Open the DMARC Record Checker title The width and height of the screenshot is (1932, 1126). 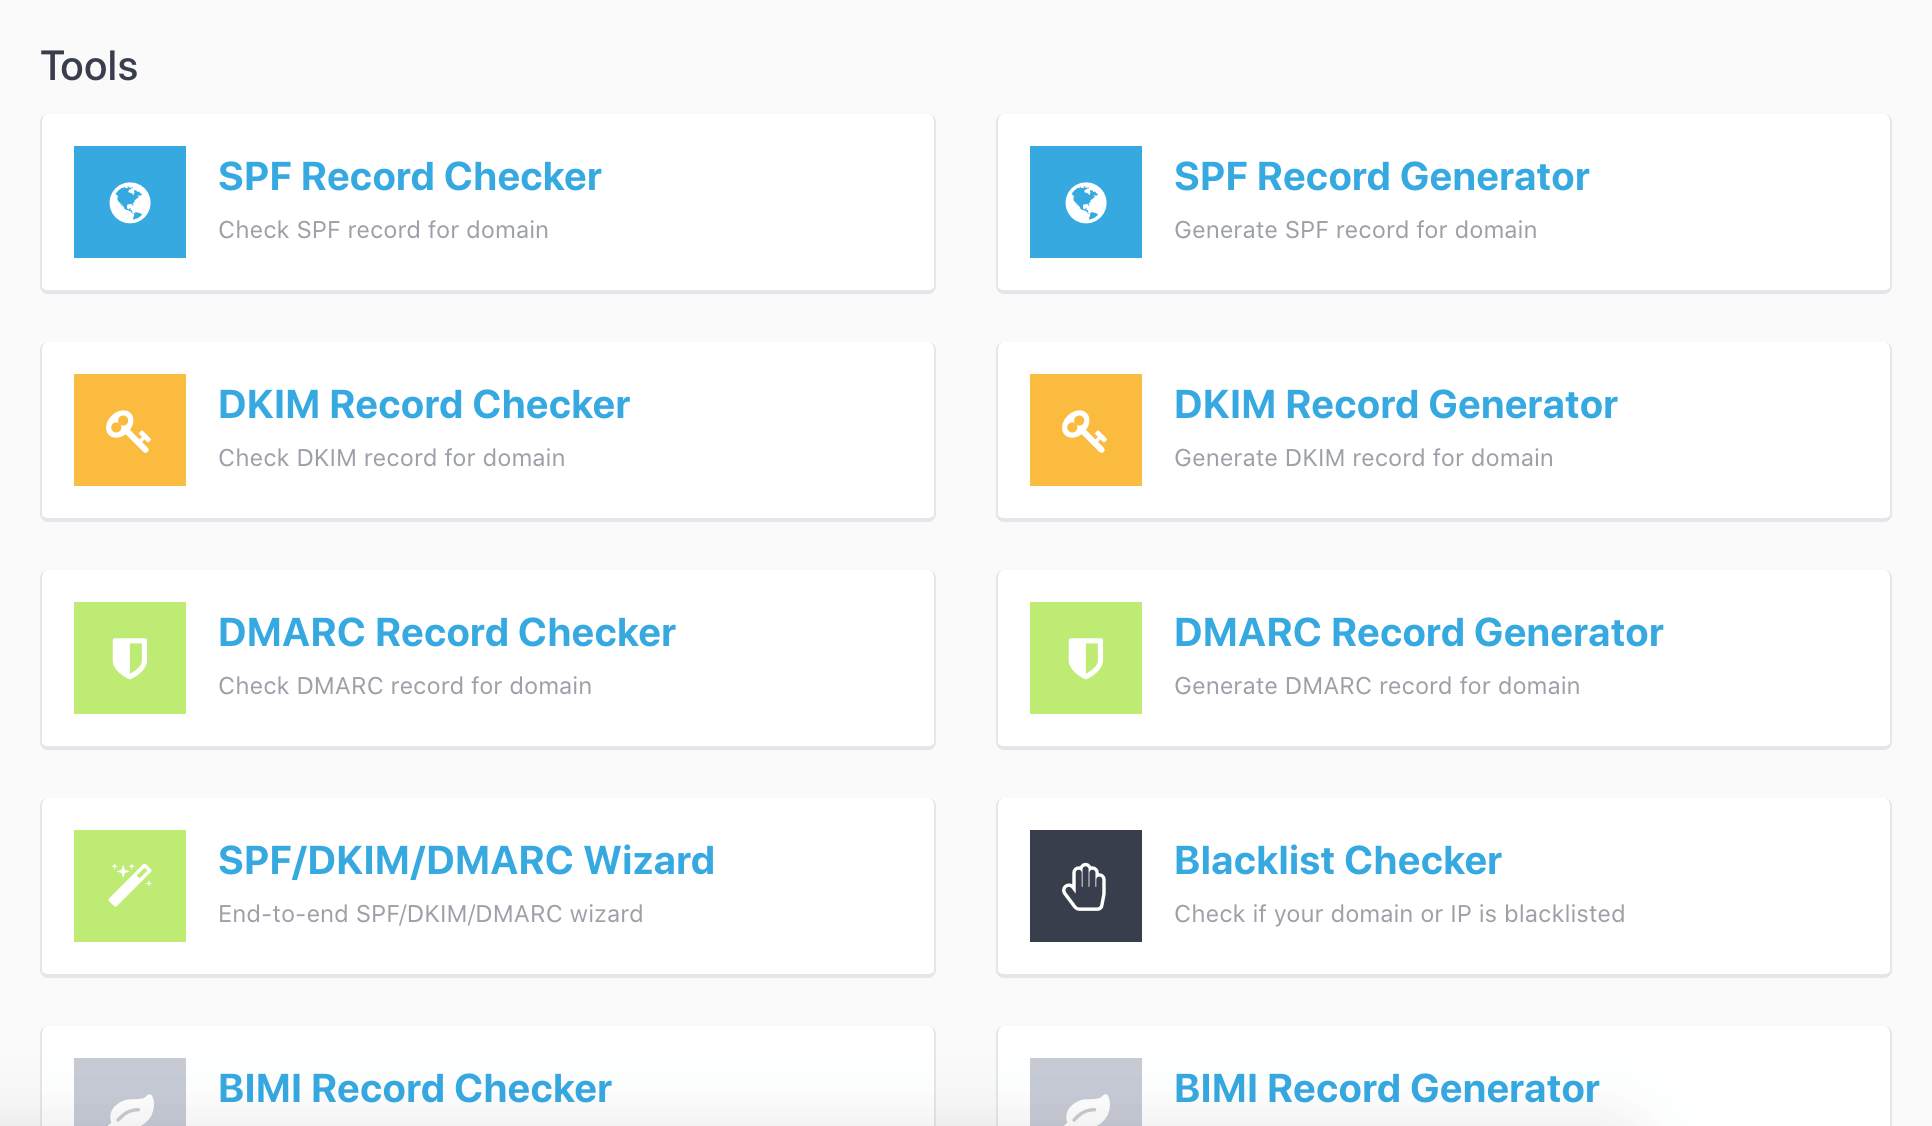(x=446, y=633)
